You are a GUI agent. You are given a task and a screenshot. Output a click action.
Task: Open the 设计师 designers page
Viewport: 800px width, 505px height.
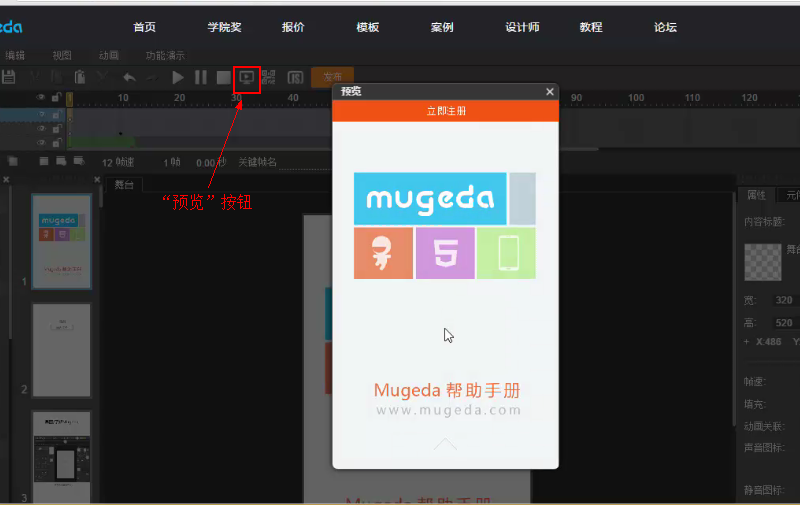[x=522, y=27]
